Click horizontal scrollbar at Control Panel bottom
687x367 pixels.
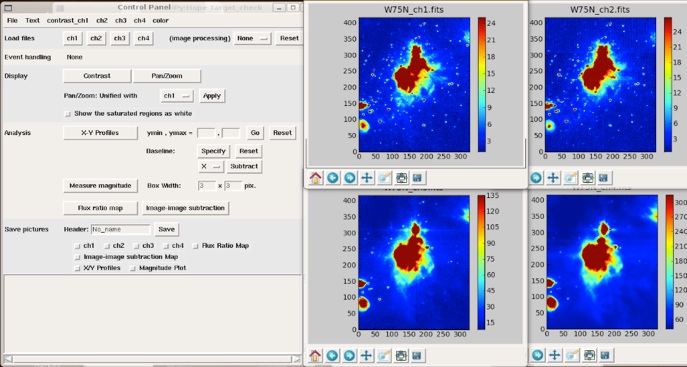point(151,359)
